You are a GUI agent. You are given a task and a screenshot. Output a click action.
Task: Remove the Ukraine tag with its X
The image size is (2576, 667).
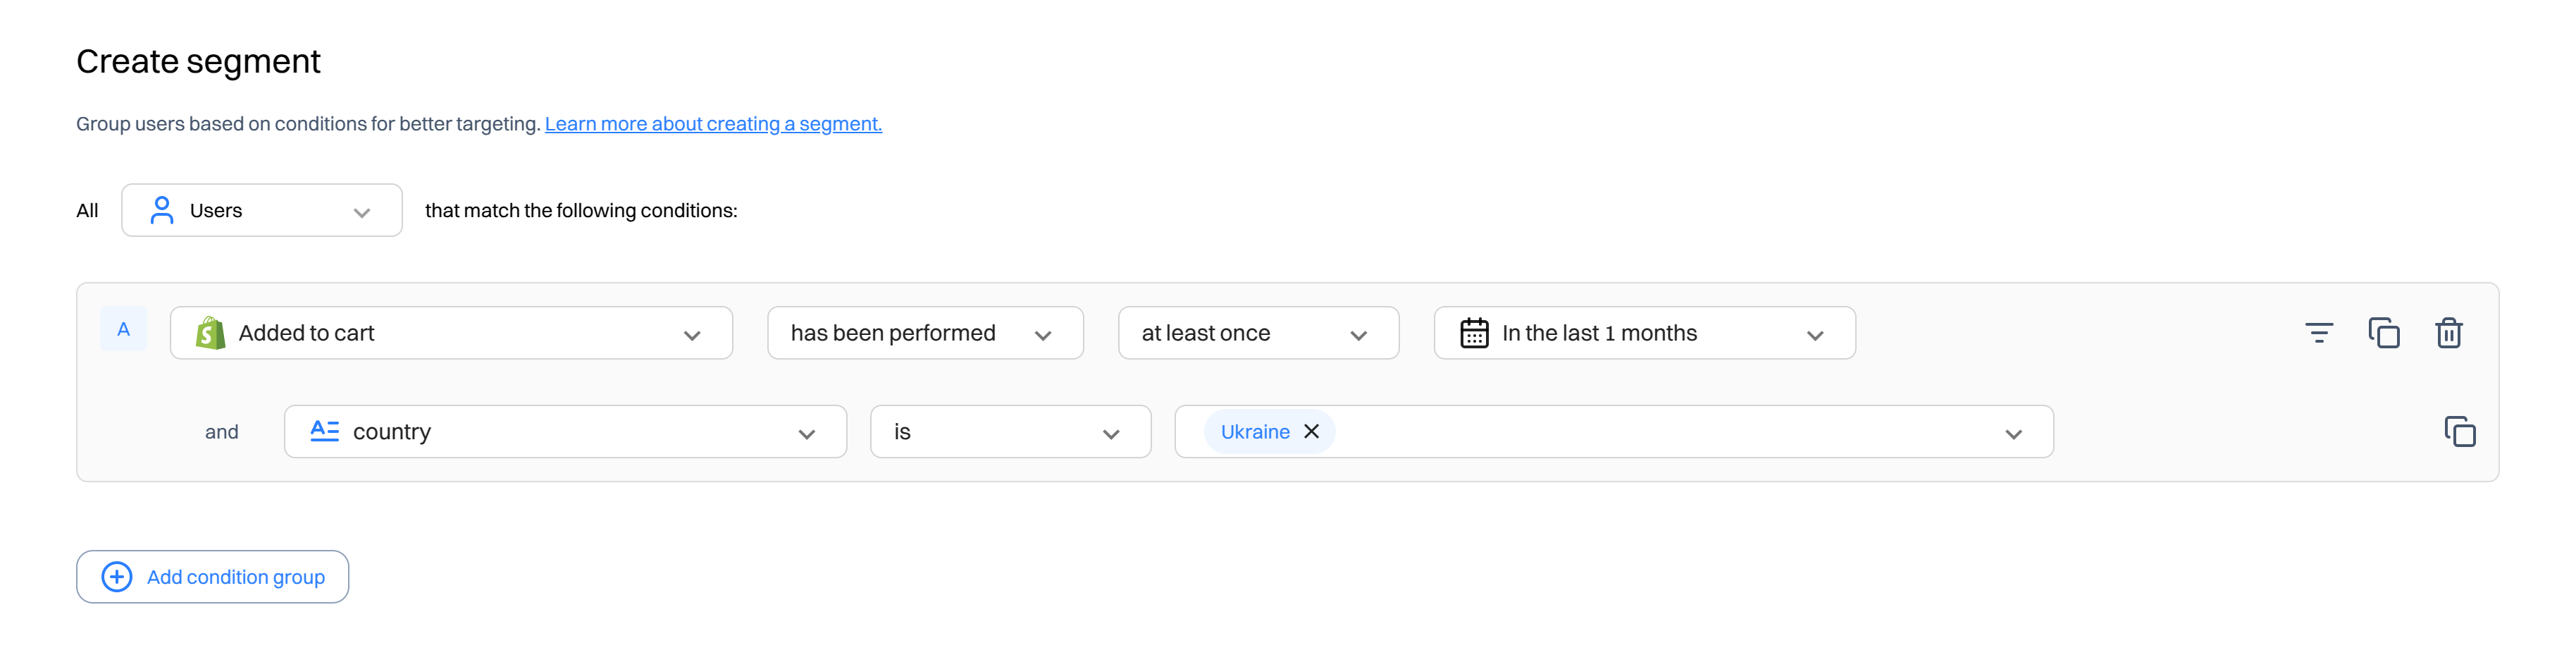(1311, 431)
